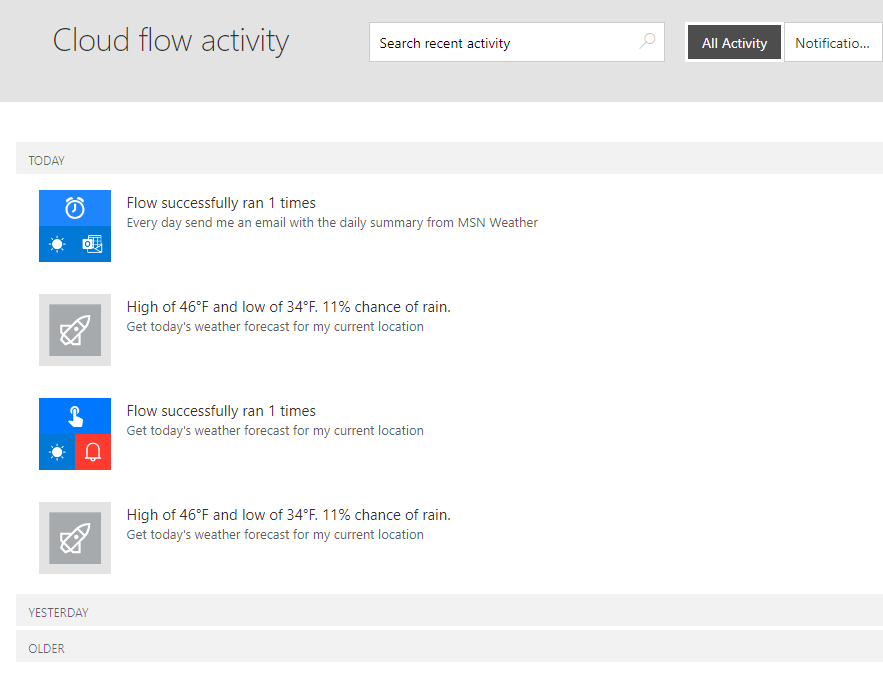
Task: Open the daily summary email flow link
Action: (333, 222)
